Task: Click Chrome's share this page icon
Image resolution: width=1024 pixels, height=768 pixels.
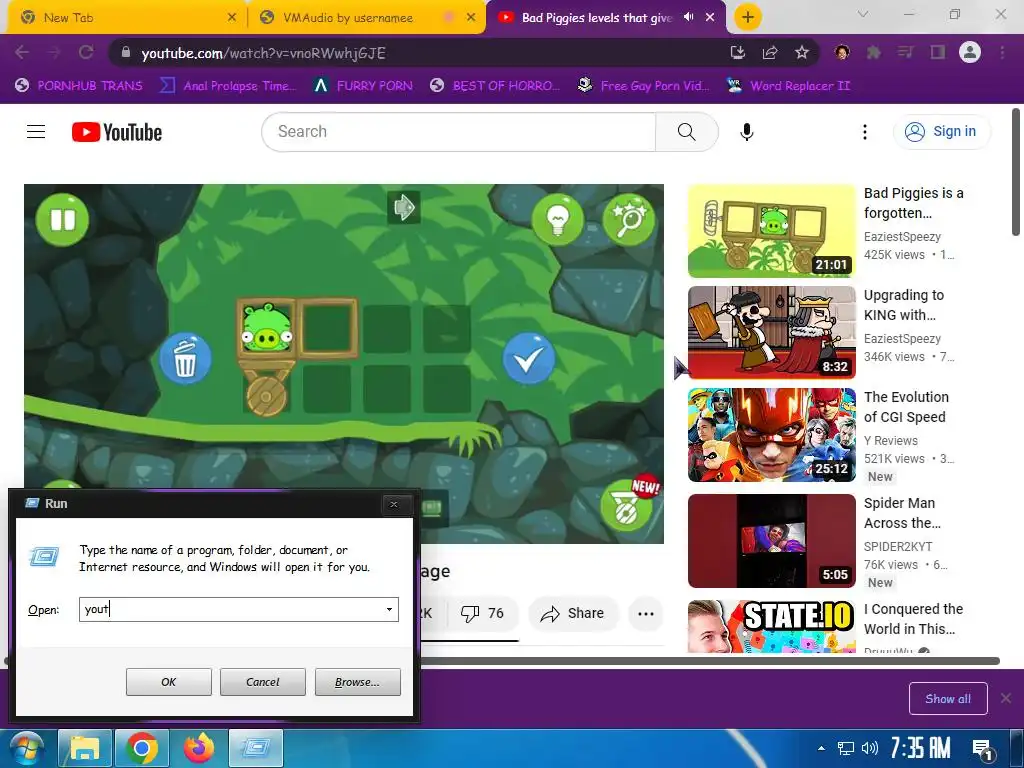Action: click(x=770, y=52)
